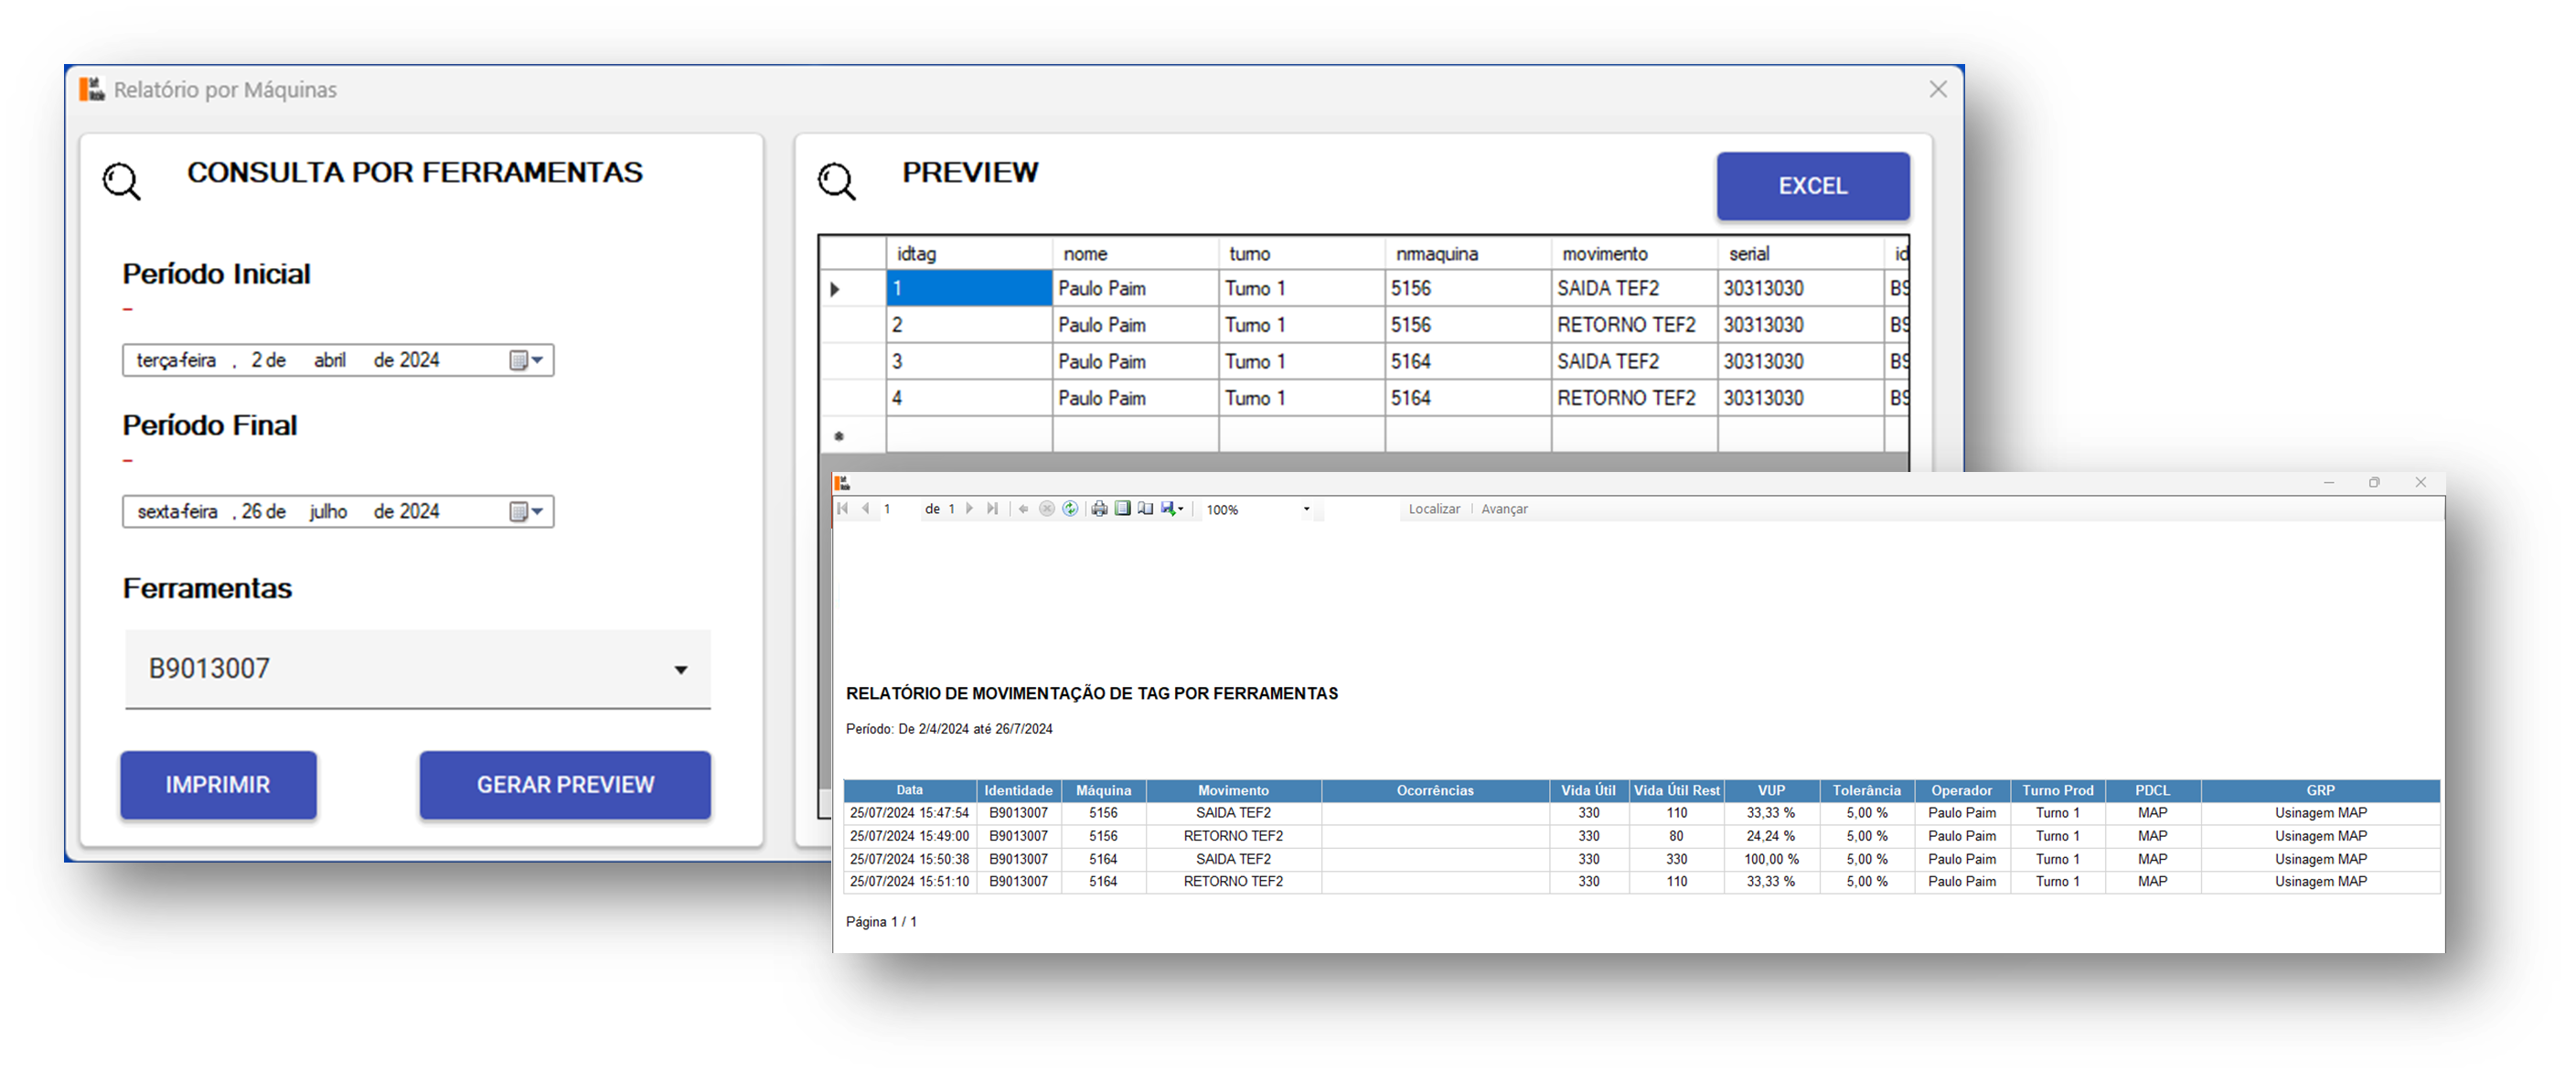Toggle print layout view icon
2576x1083 pixels.
1123,509
